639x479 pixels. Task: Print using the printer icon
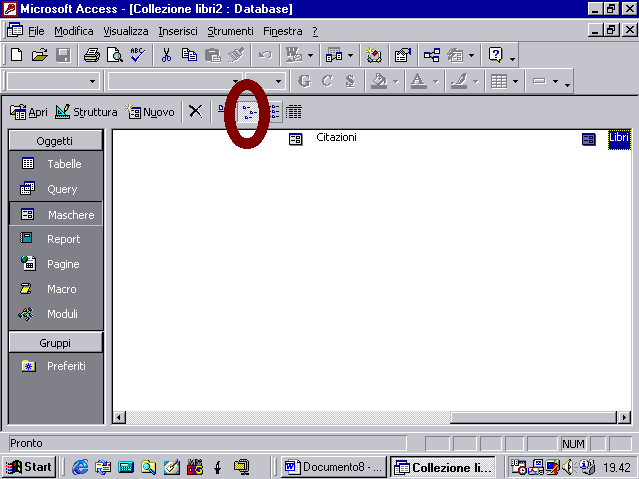tap(91, 55)
